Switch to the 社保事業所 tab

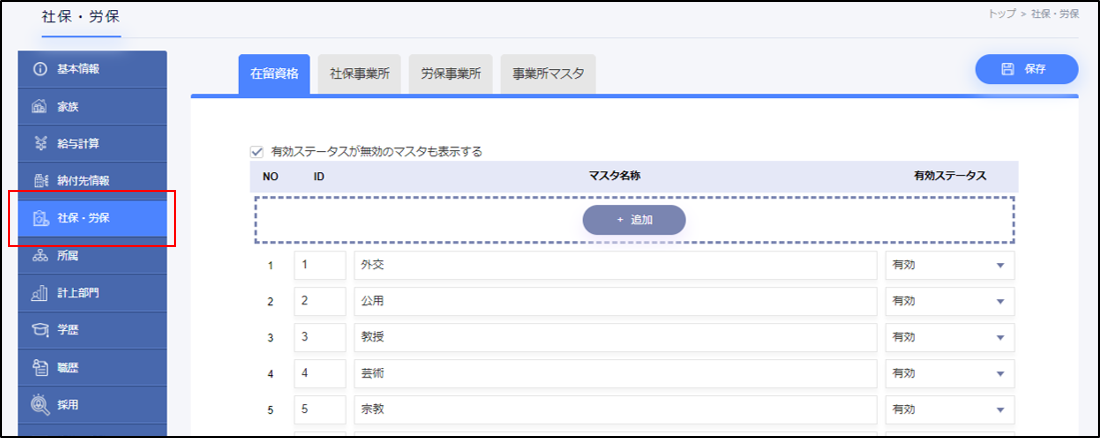[x=359, y=73]
